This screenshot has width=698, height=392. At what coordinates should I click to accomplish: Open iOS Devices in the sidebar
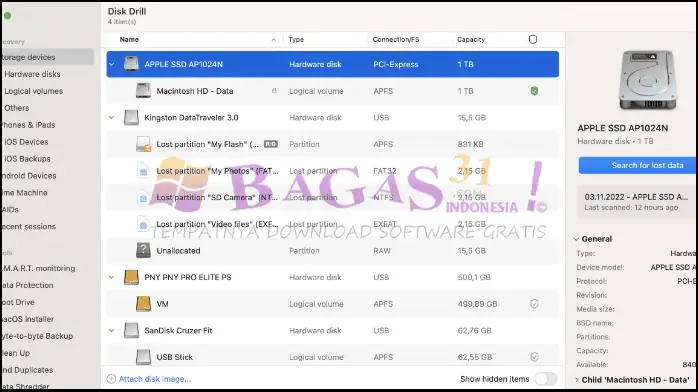(x=26, y=142)
